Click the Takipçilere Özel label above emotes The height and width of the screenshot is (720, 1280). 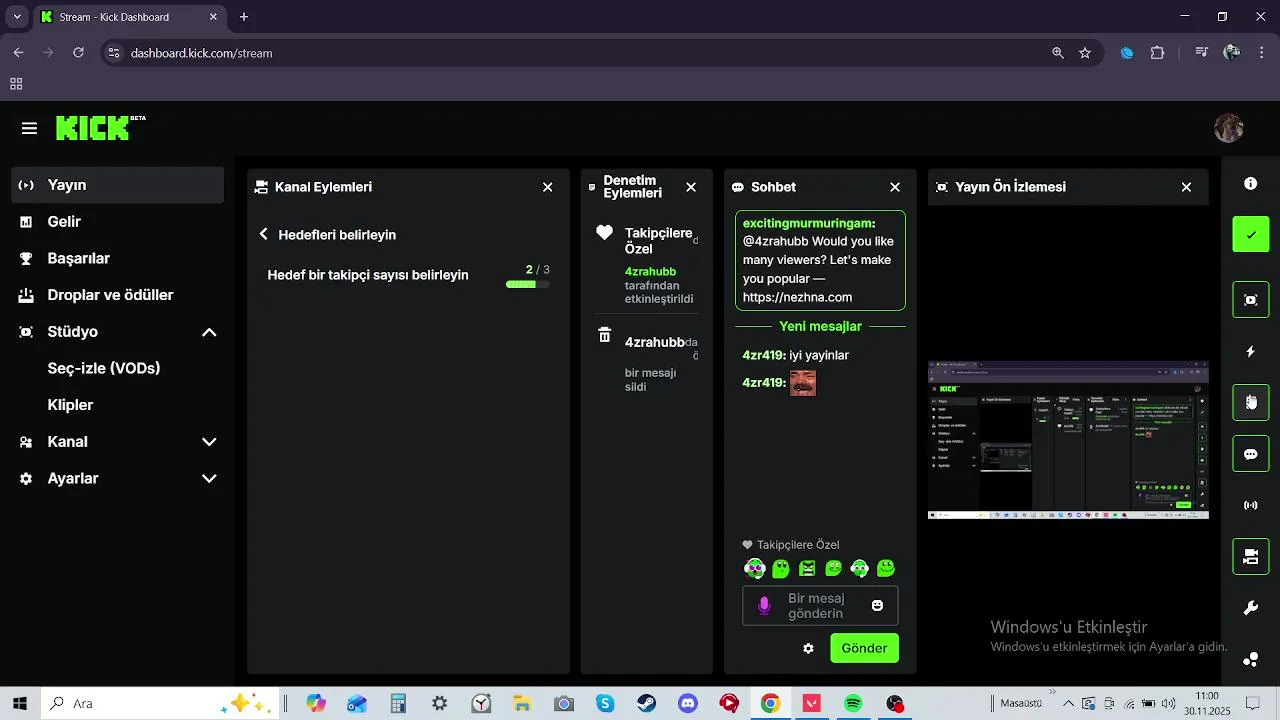[x=797, y=545]
